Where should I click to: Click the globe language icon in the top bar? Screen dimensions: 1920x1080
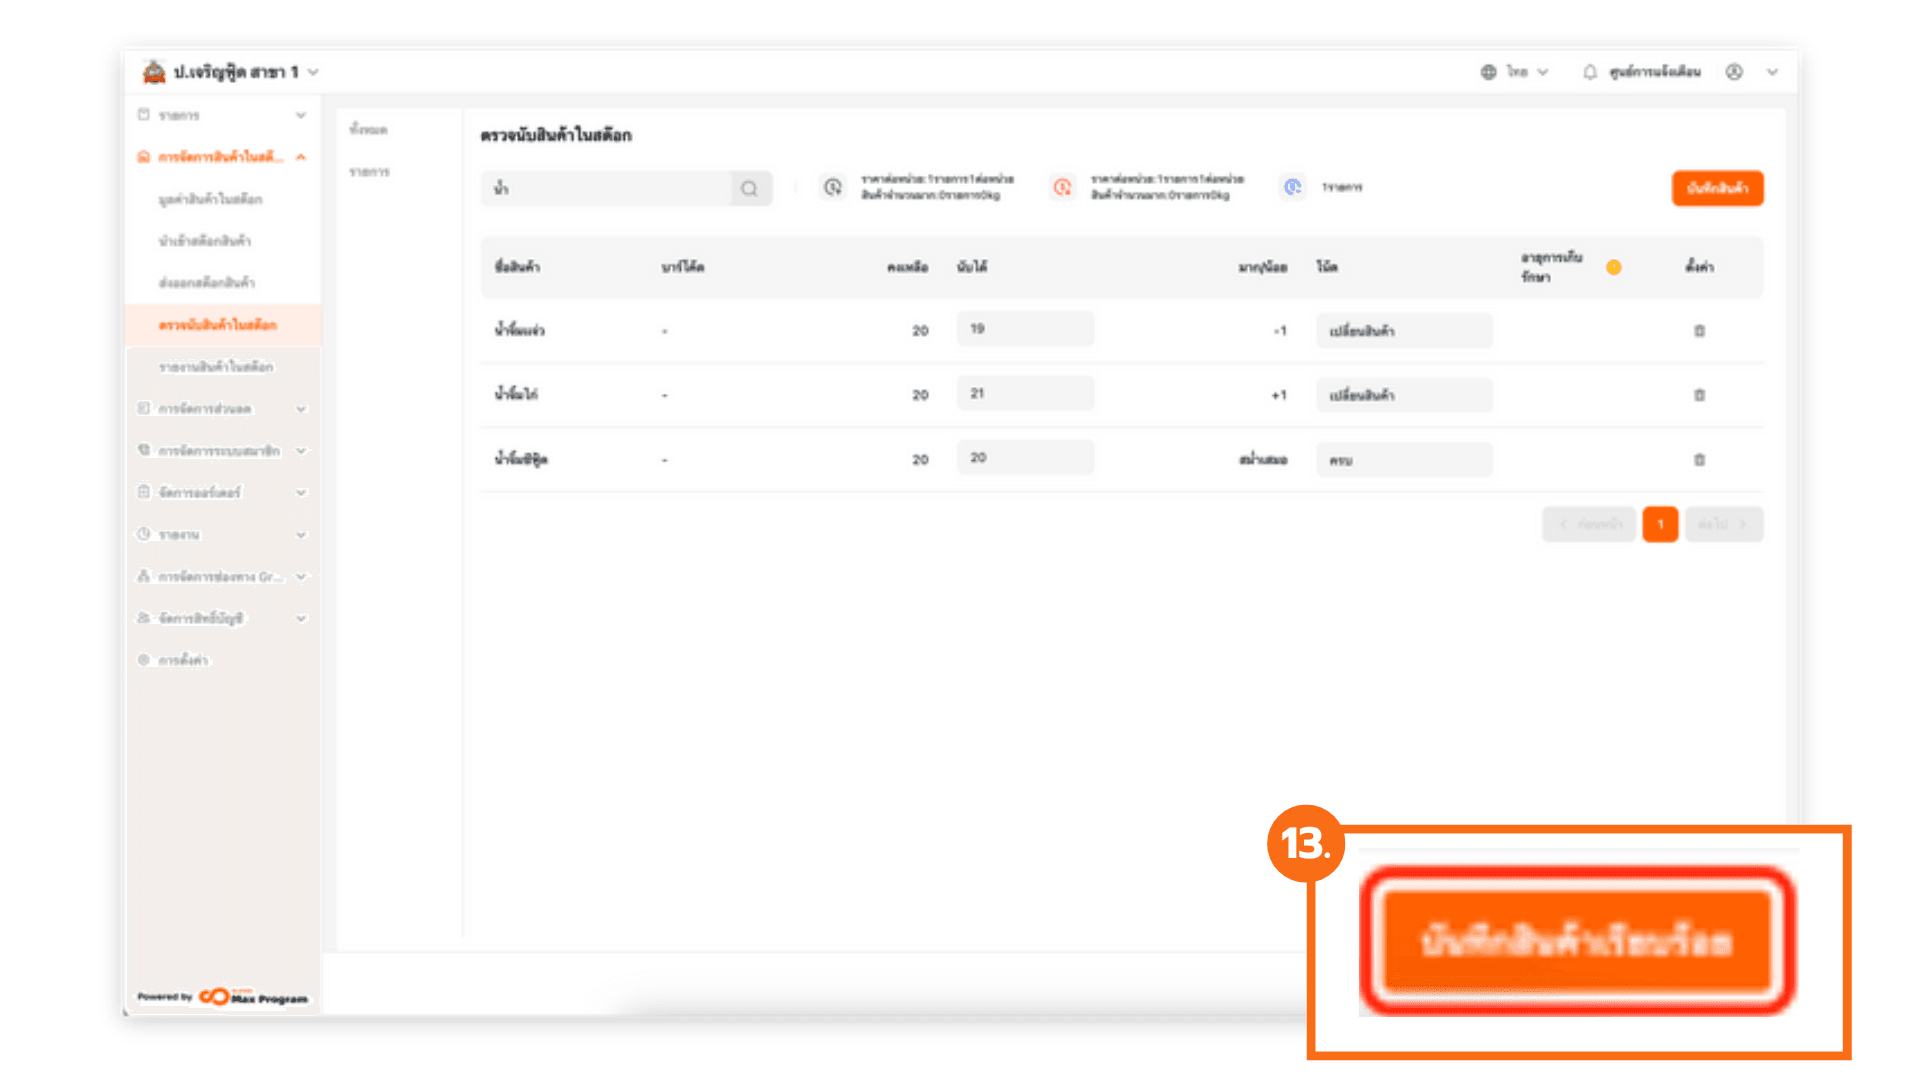[1488, 72]
